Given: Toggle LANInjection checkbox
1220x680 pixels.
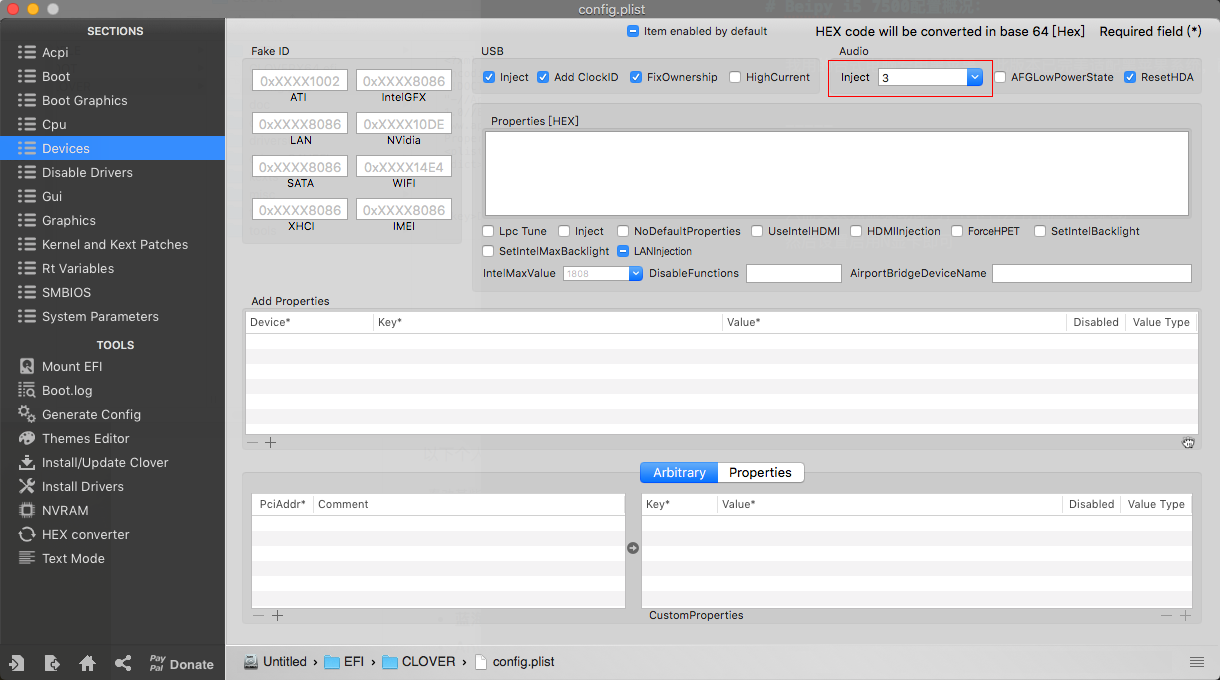Looking at the screenshot, I should [x=624, y=251].
